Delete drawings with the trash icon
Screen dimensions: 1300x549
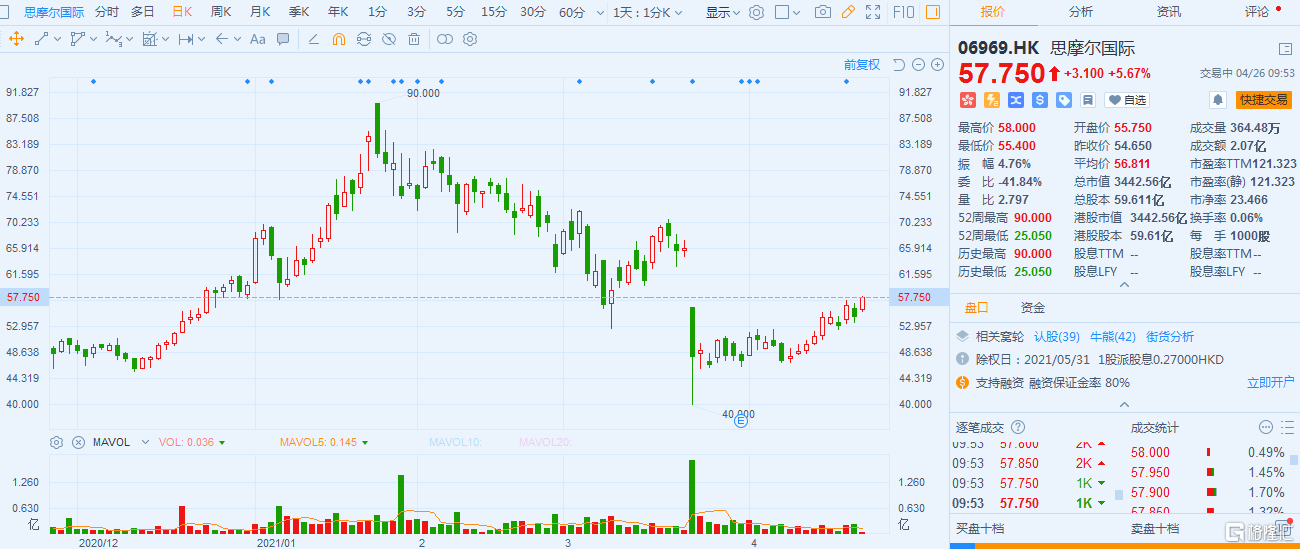[414, 39]
